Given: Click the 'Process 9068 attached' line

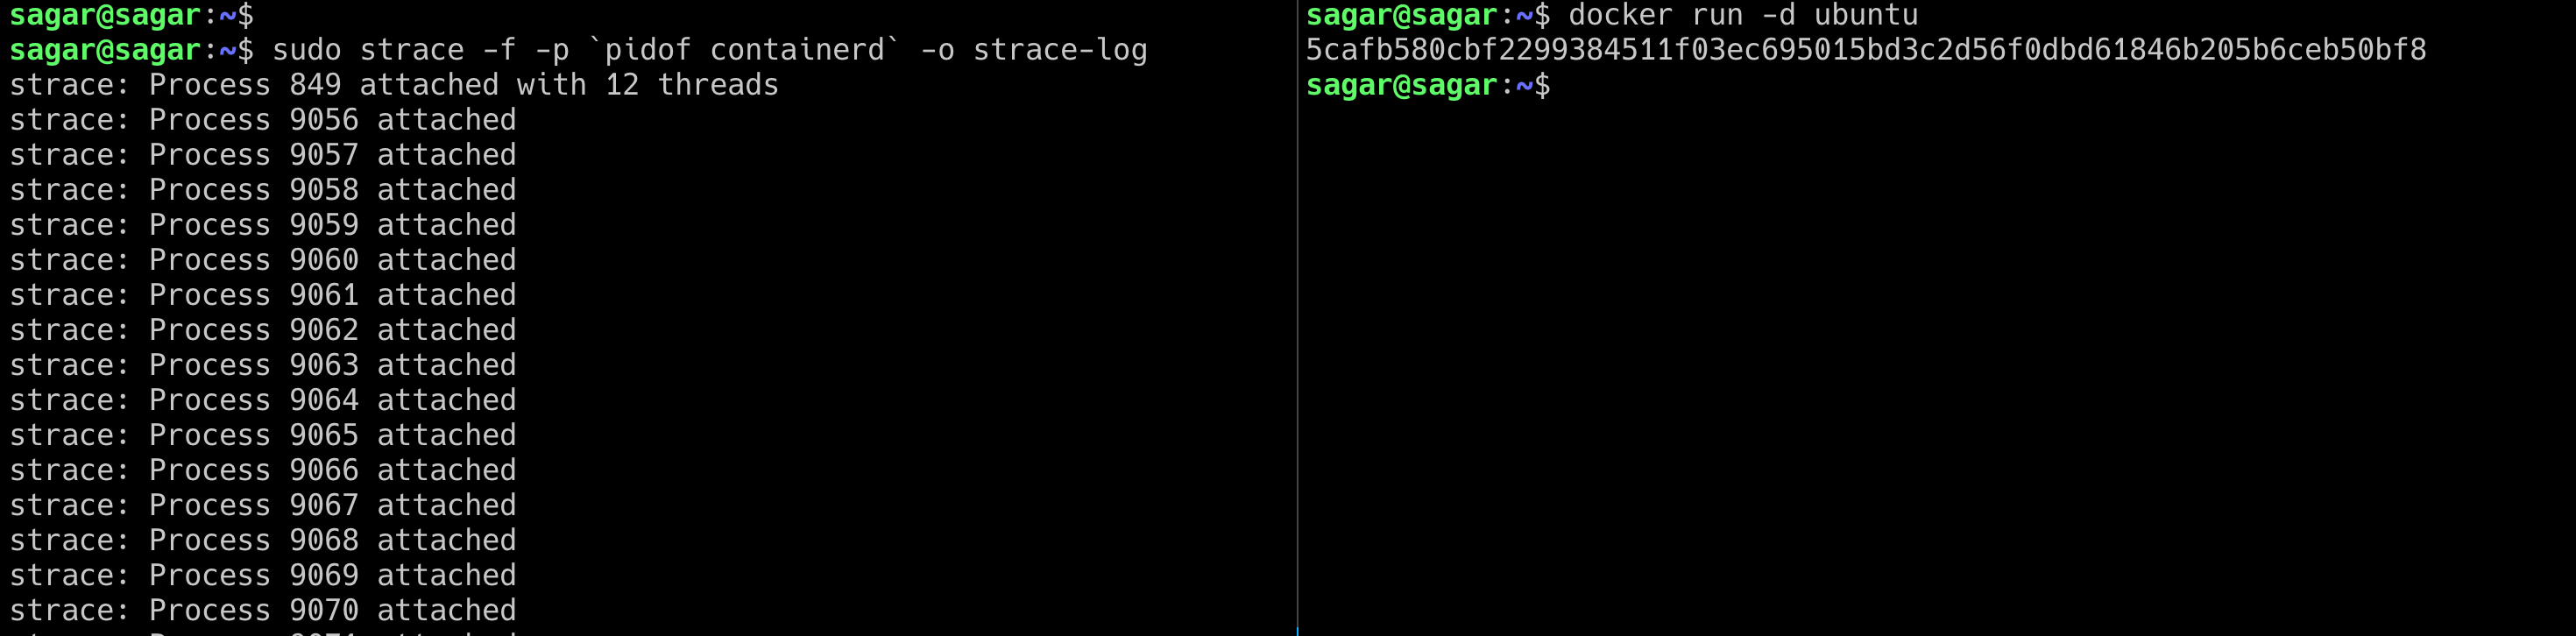Looking at the screenshot, I should pyautogui.click(x=263, y=540).
